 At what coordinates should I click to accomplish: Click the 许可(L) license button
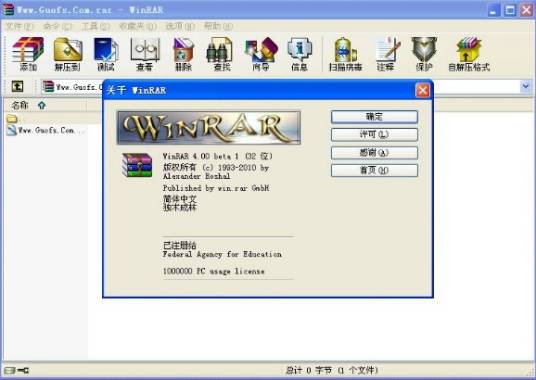pyautogui.click(x=374, y=135)
